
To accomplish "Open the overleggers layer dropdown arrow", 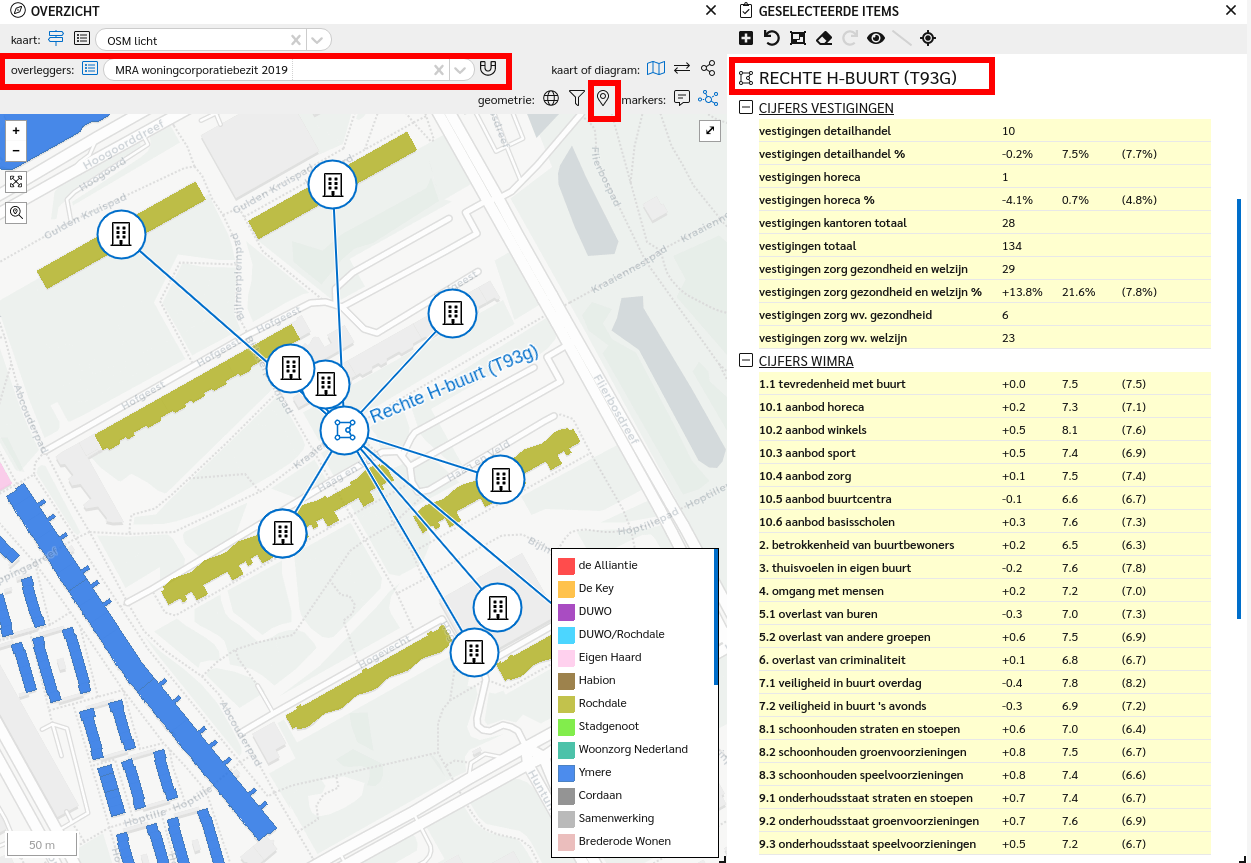I will click(460, 70).
